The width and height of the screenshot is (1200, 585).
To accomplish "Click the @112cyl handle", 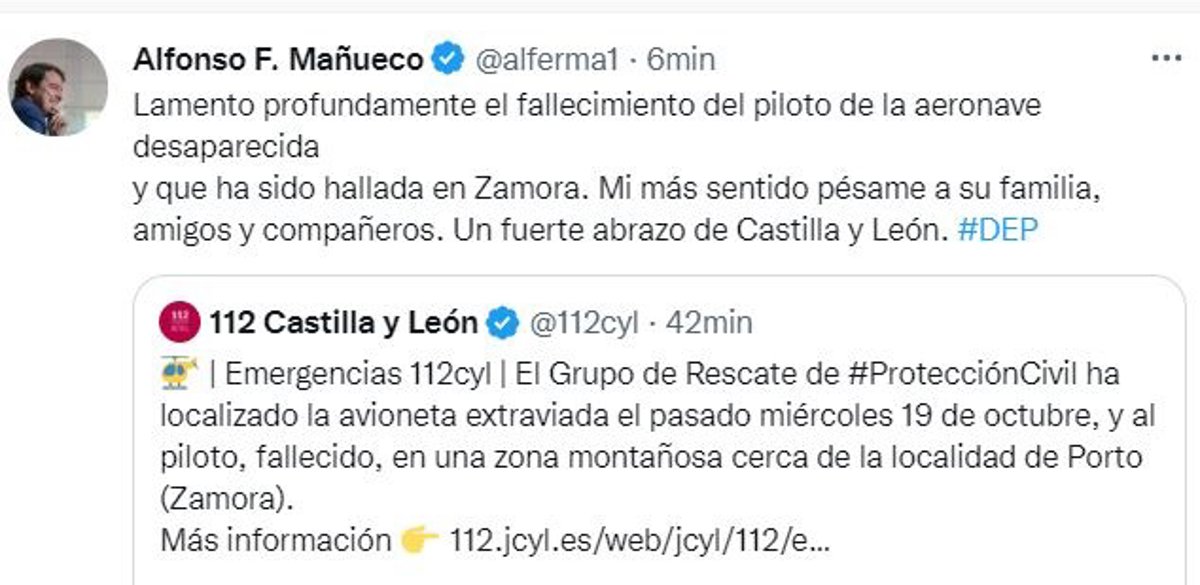I will click(x=584, y=322).
